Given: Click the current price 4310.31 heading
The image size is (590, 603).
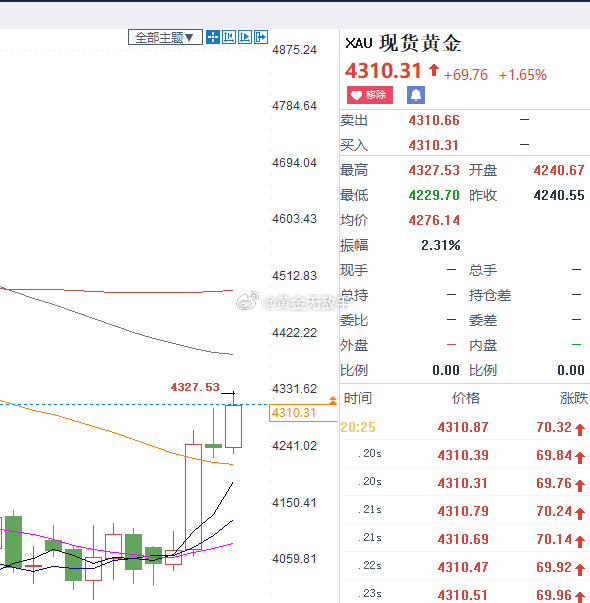Looking at the screenshot, I should click(383, 71).
